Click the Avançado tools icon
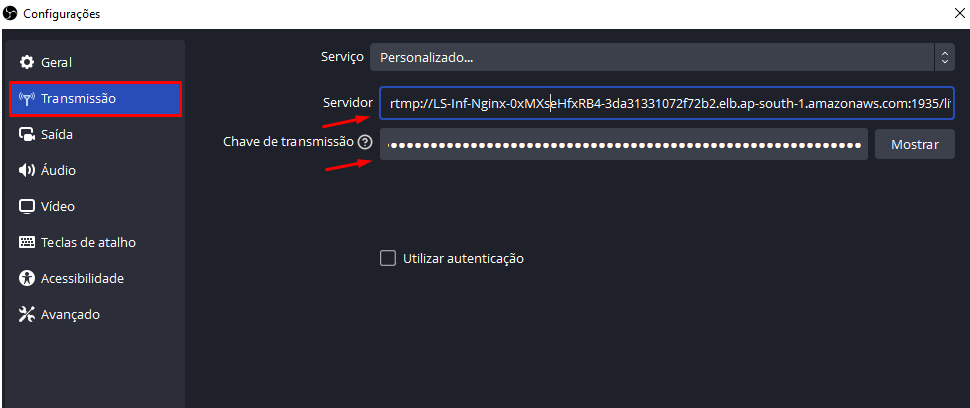Screen dimensions: 970x408 coord(27,314)
